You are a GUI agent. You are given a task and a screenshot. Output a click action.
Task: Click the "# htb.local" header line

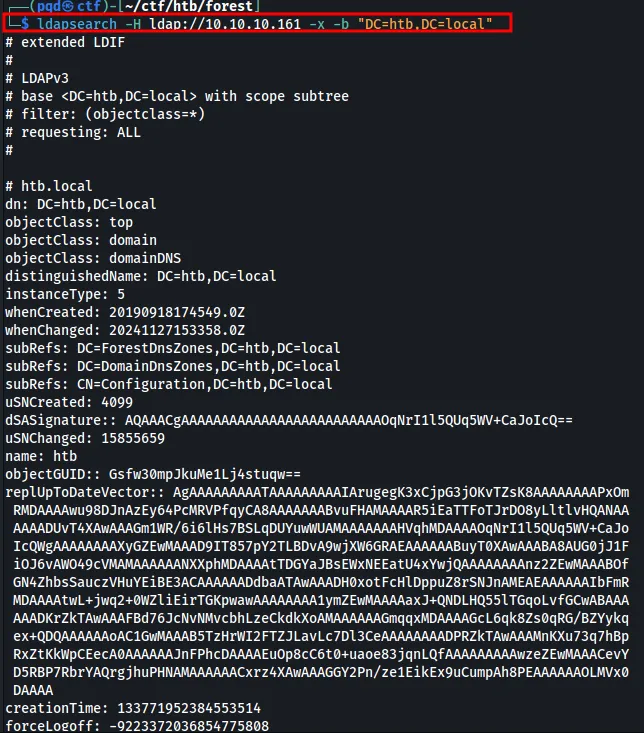click(48, 186)
